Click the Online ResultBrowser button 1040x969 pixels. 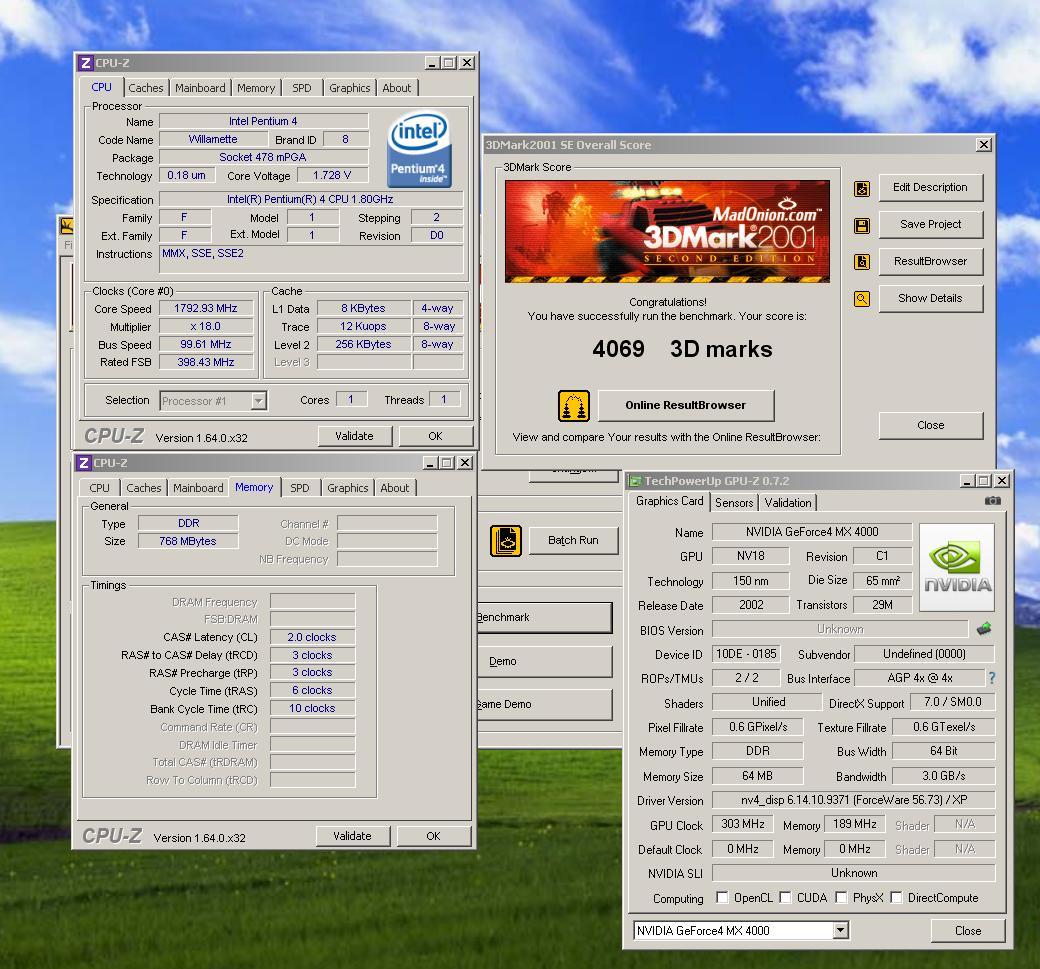tap(686, 405)
